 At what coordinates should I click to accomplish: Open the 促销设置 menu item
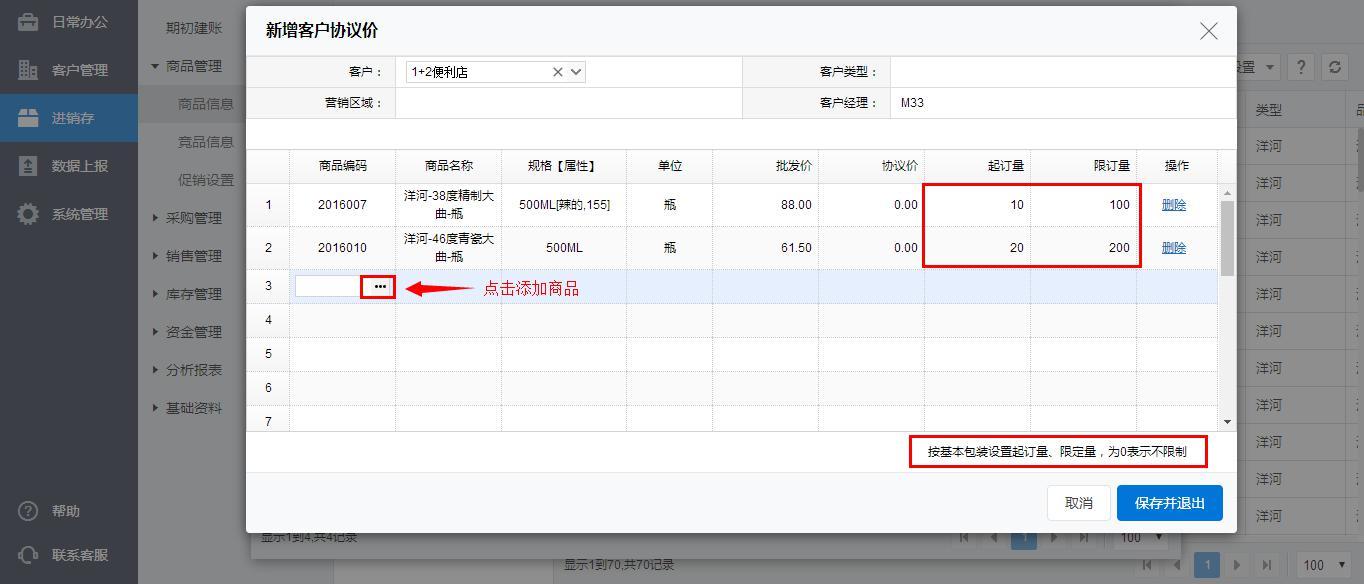pos(205,180)
